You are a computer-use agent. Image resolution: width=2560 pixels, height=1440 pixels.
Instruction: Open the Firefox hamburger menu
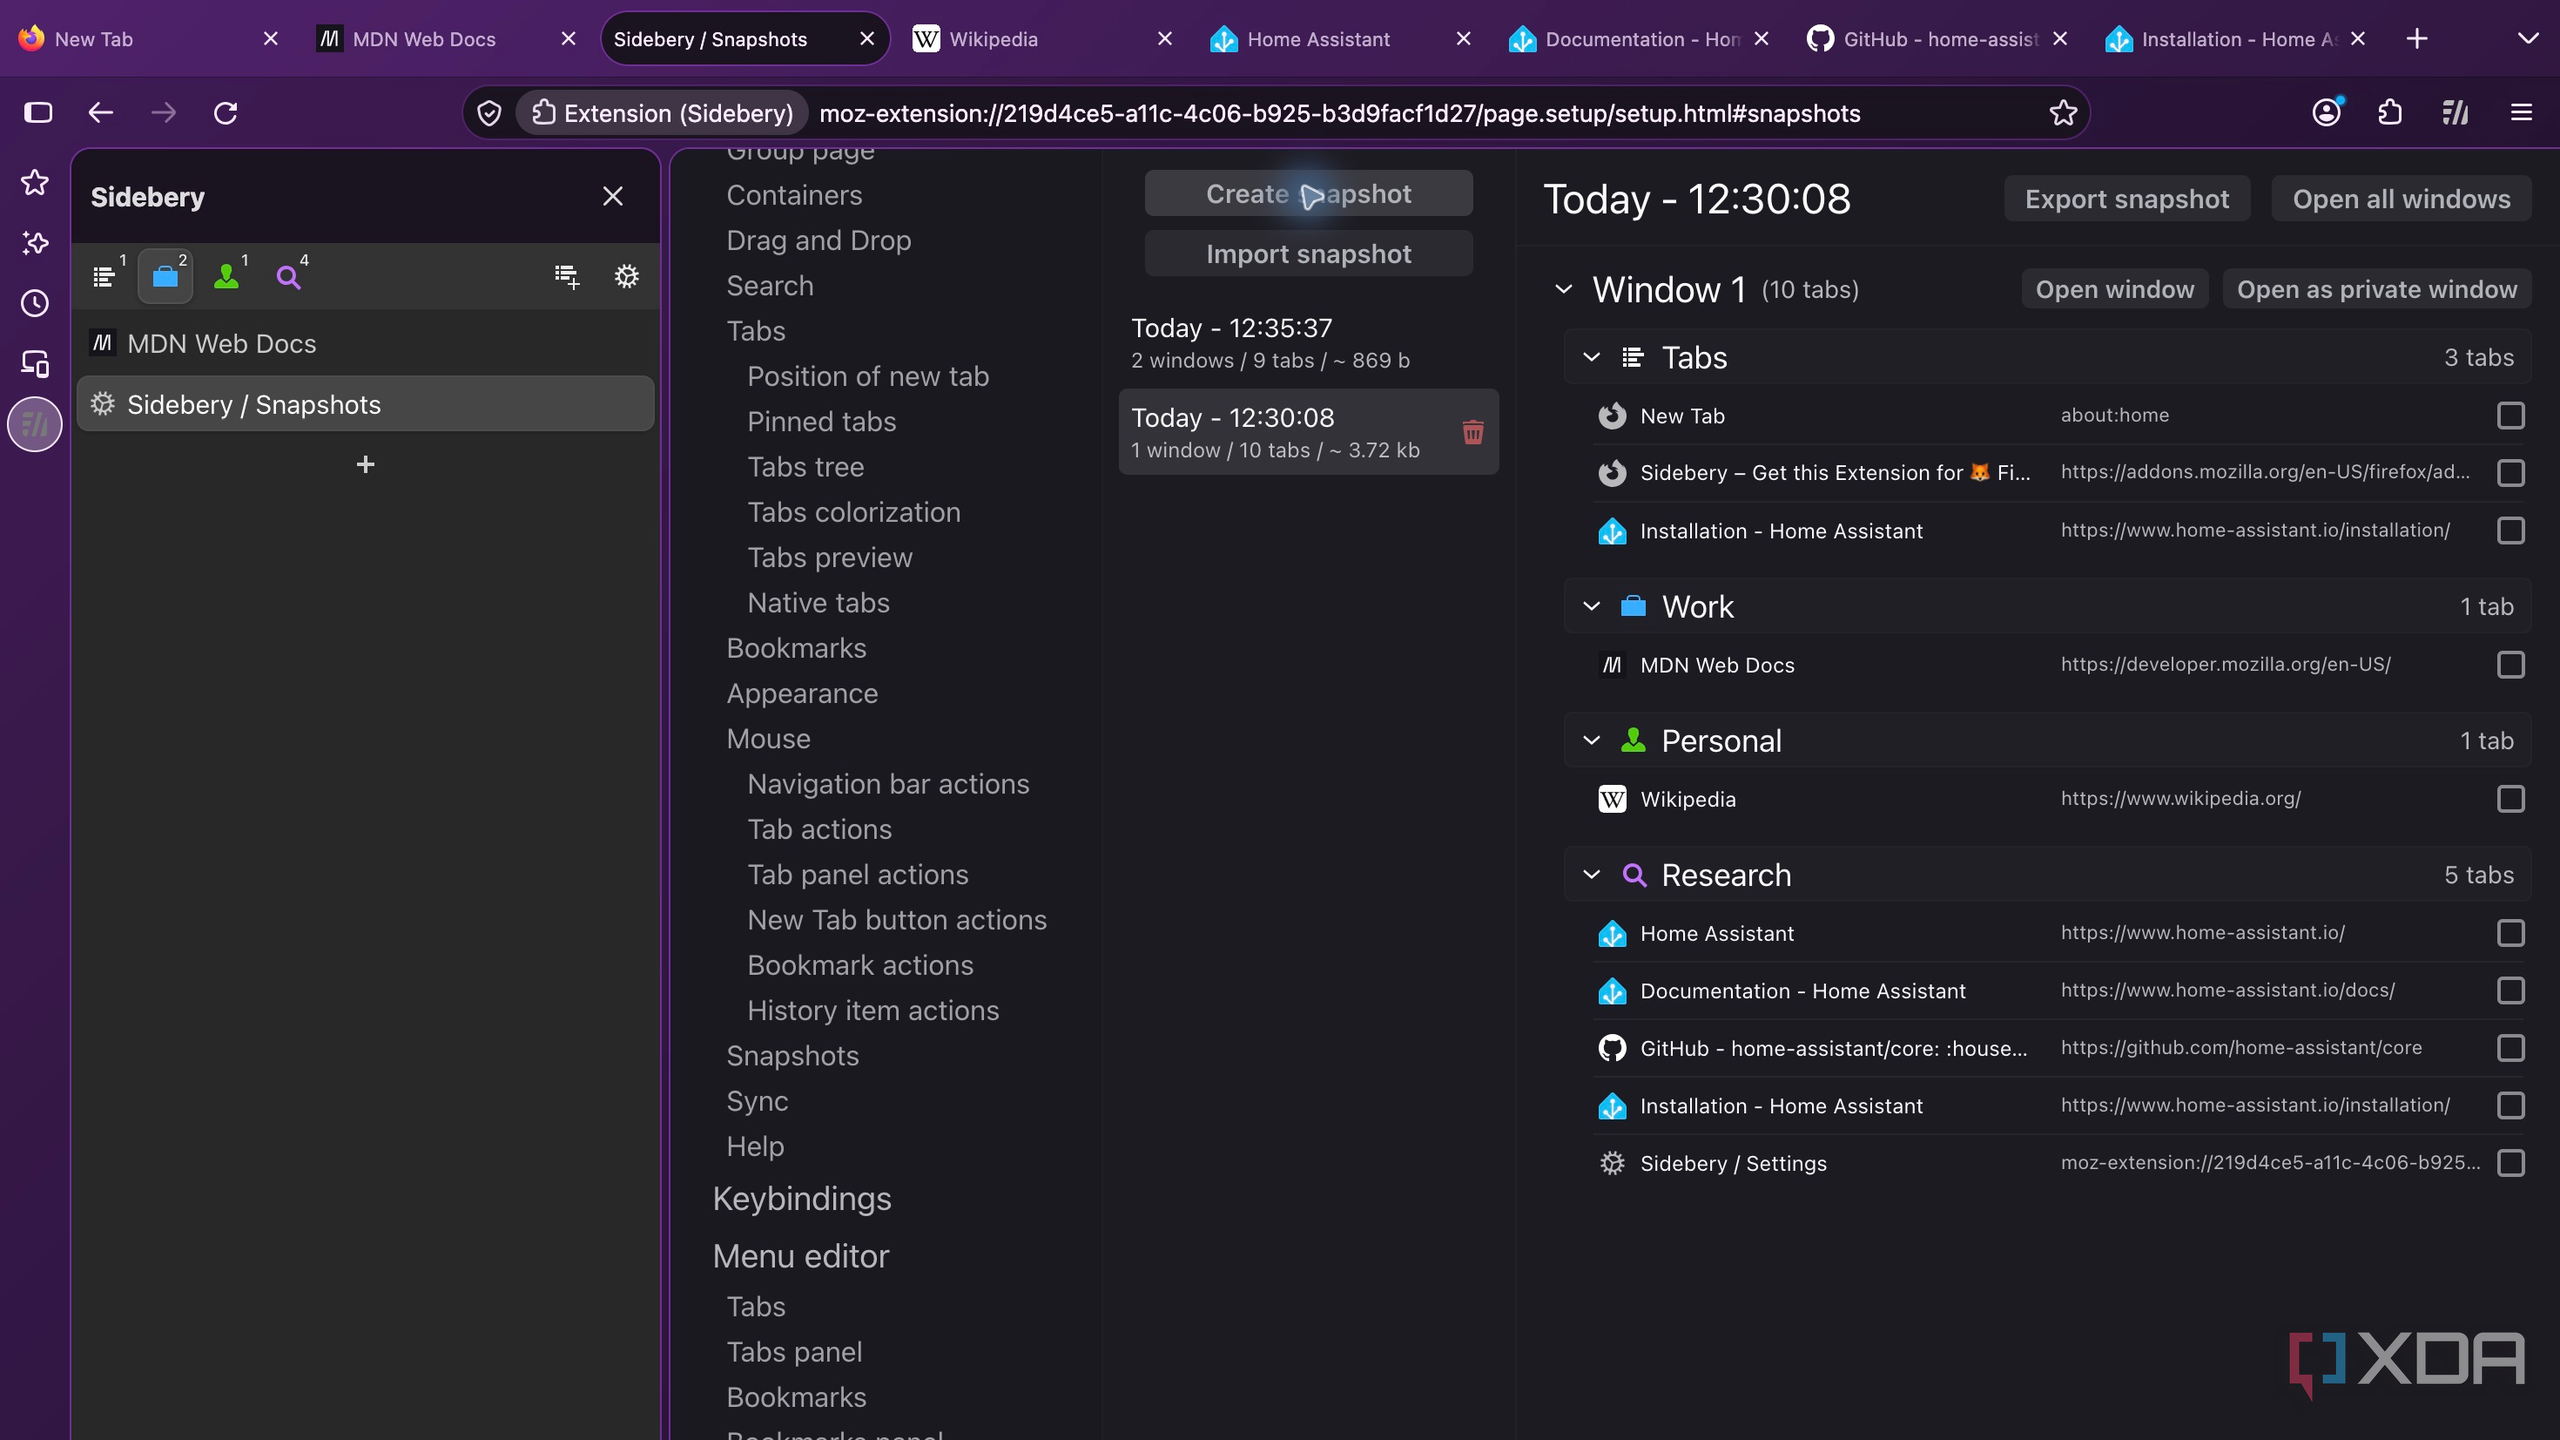pyautogui.click(x=2521, y=113)
